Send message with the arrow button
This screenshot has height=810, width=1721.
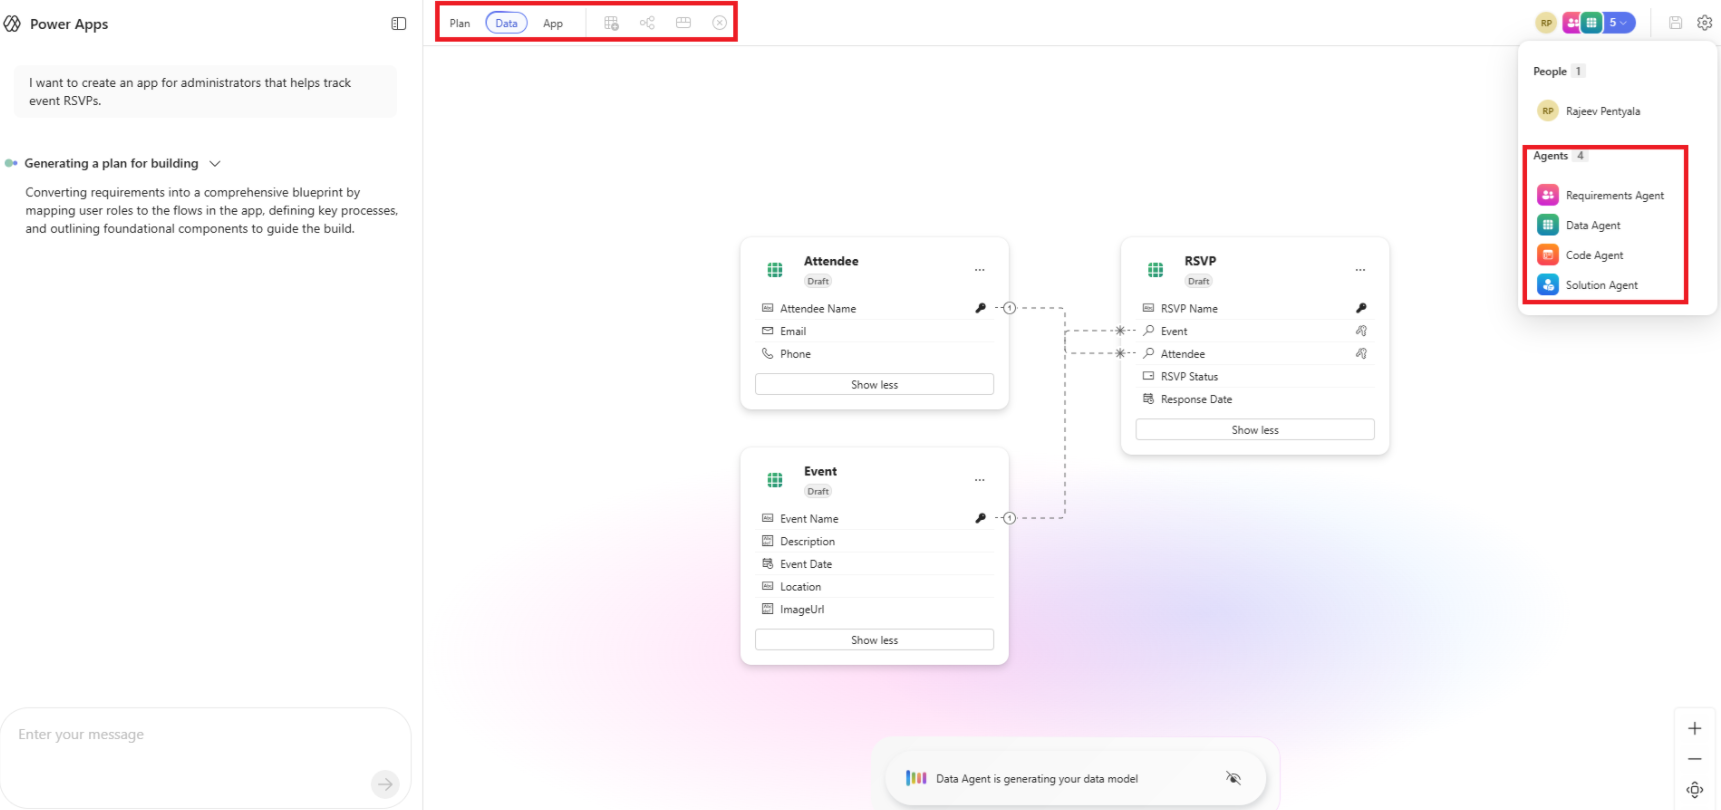click(385, 784)
